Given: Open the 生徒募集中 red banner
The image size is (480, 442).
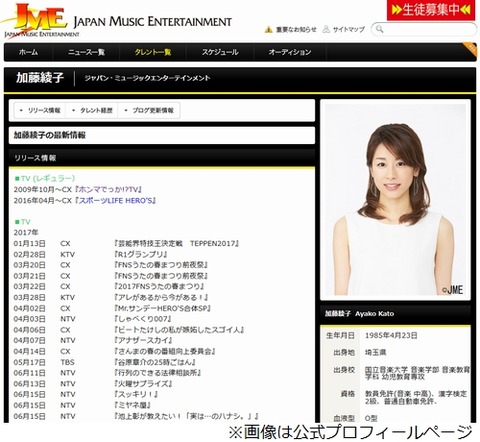Looking at the screenshot, I should tap(431, 10).
